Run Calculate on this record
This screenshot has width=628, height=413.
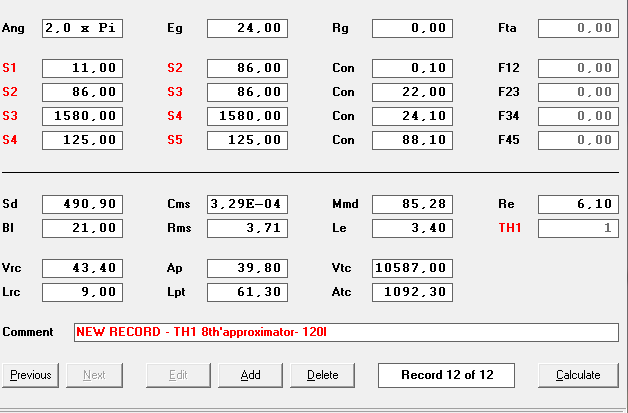pos(578,375)
